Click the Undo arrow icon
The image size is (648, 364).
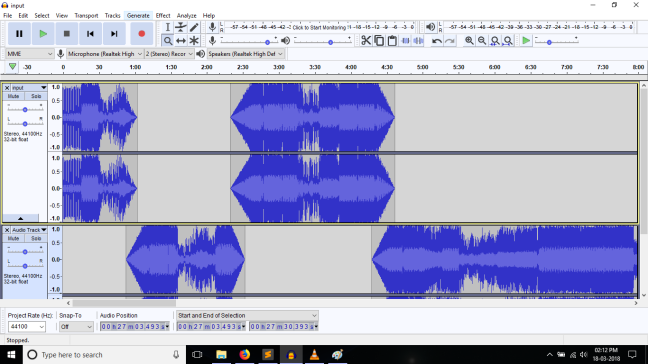[437, 40]
